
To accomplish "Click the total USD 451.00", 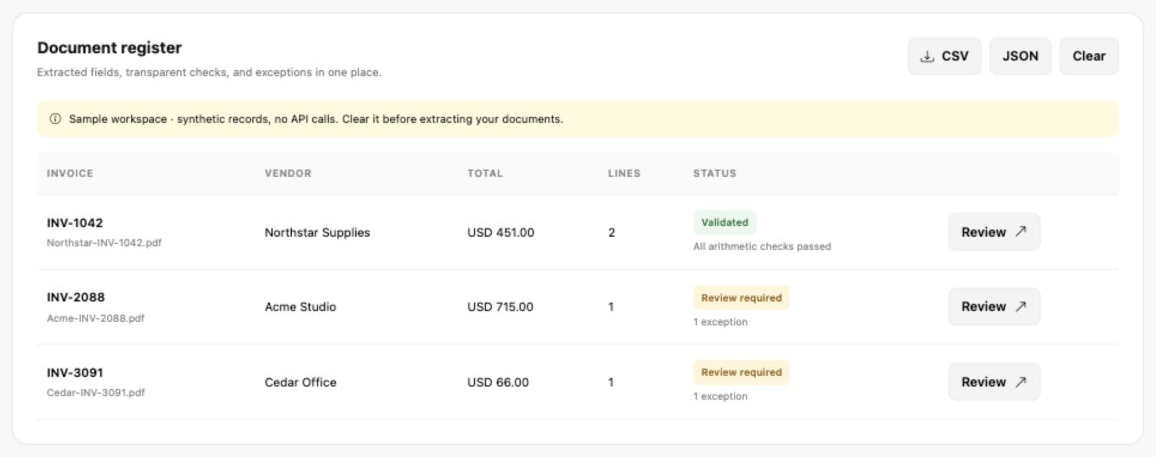I will (501, 233).
